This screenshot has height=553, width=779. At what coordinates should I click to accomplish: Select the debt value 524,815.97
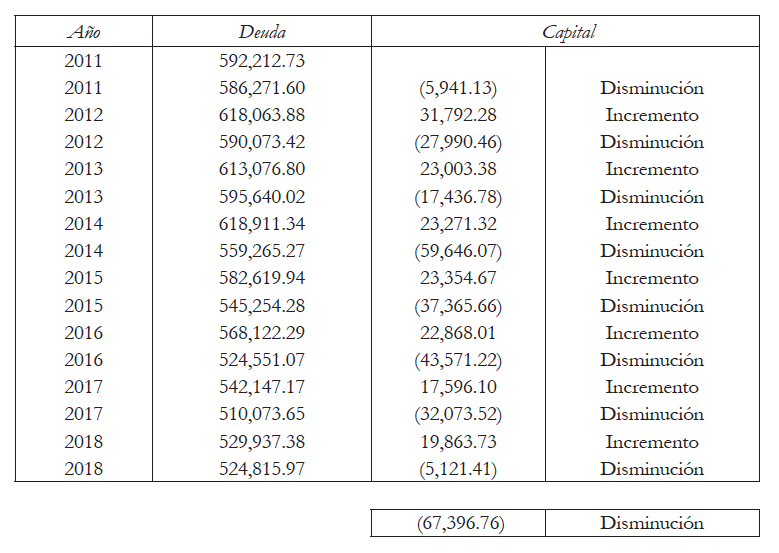pos(262,469)
